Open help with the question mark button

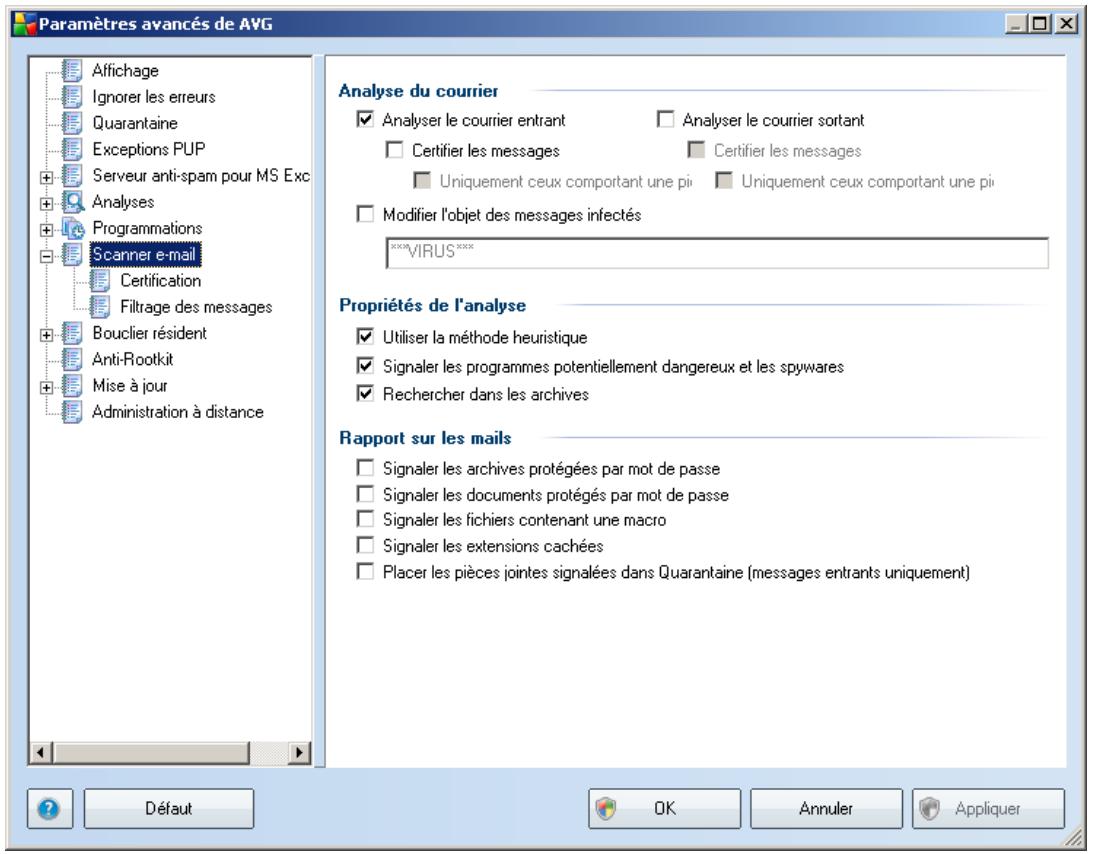pyautogui.click(x=49, y=809)
